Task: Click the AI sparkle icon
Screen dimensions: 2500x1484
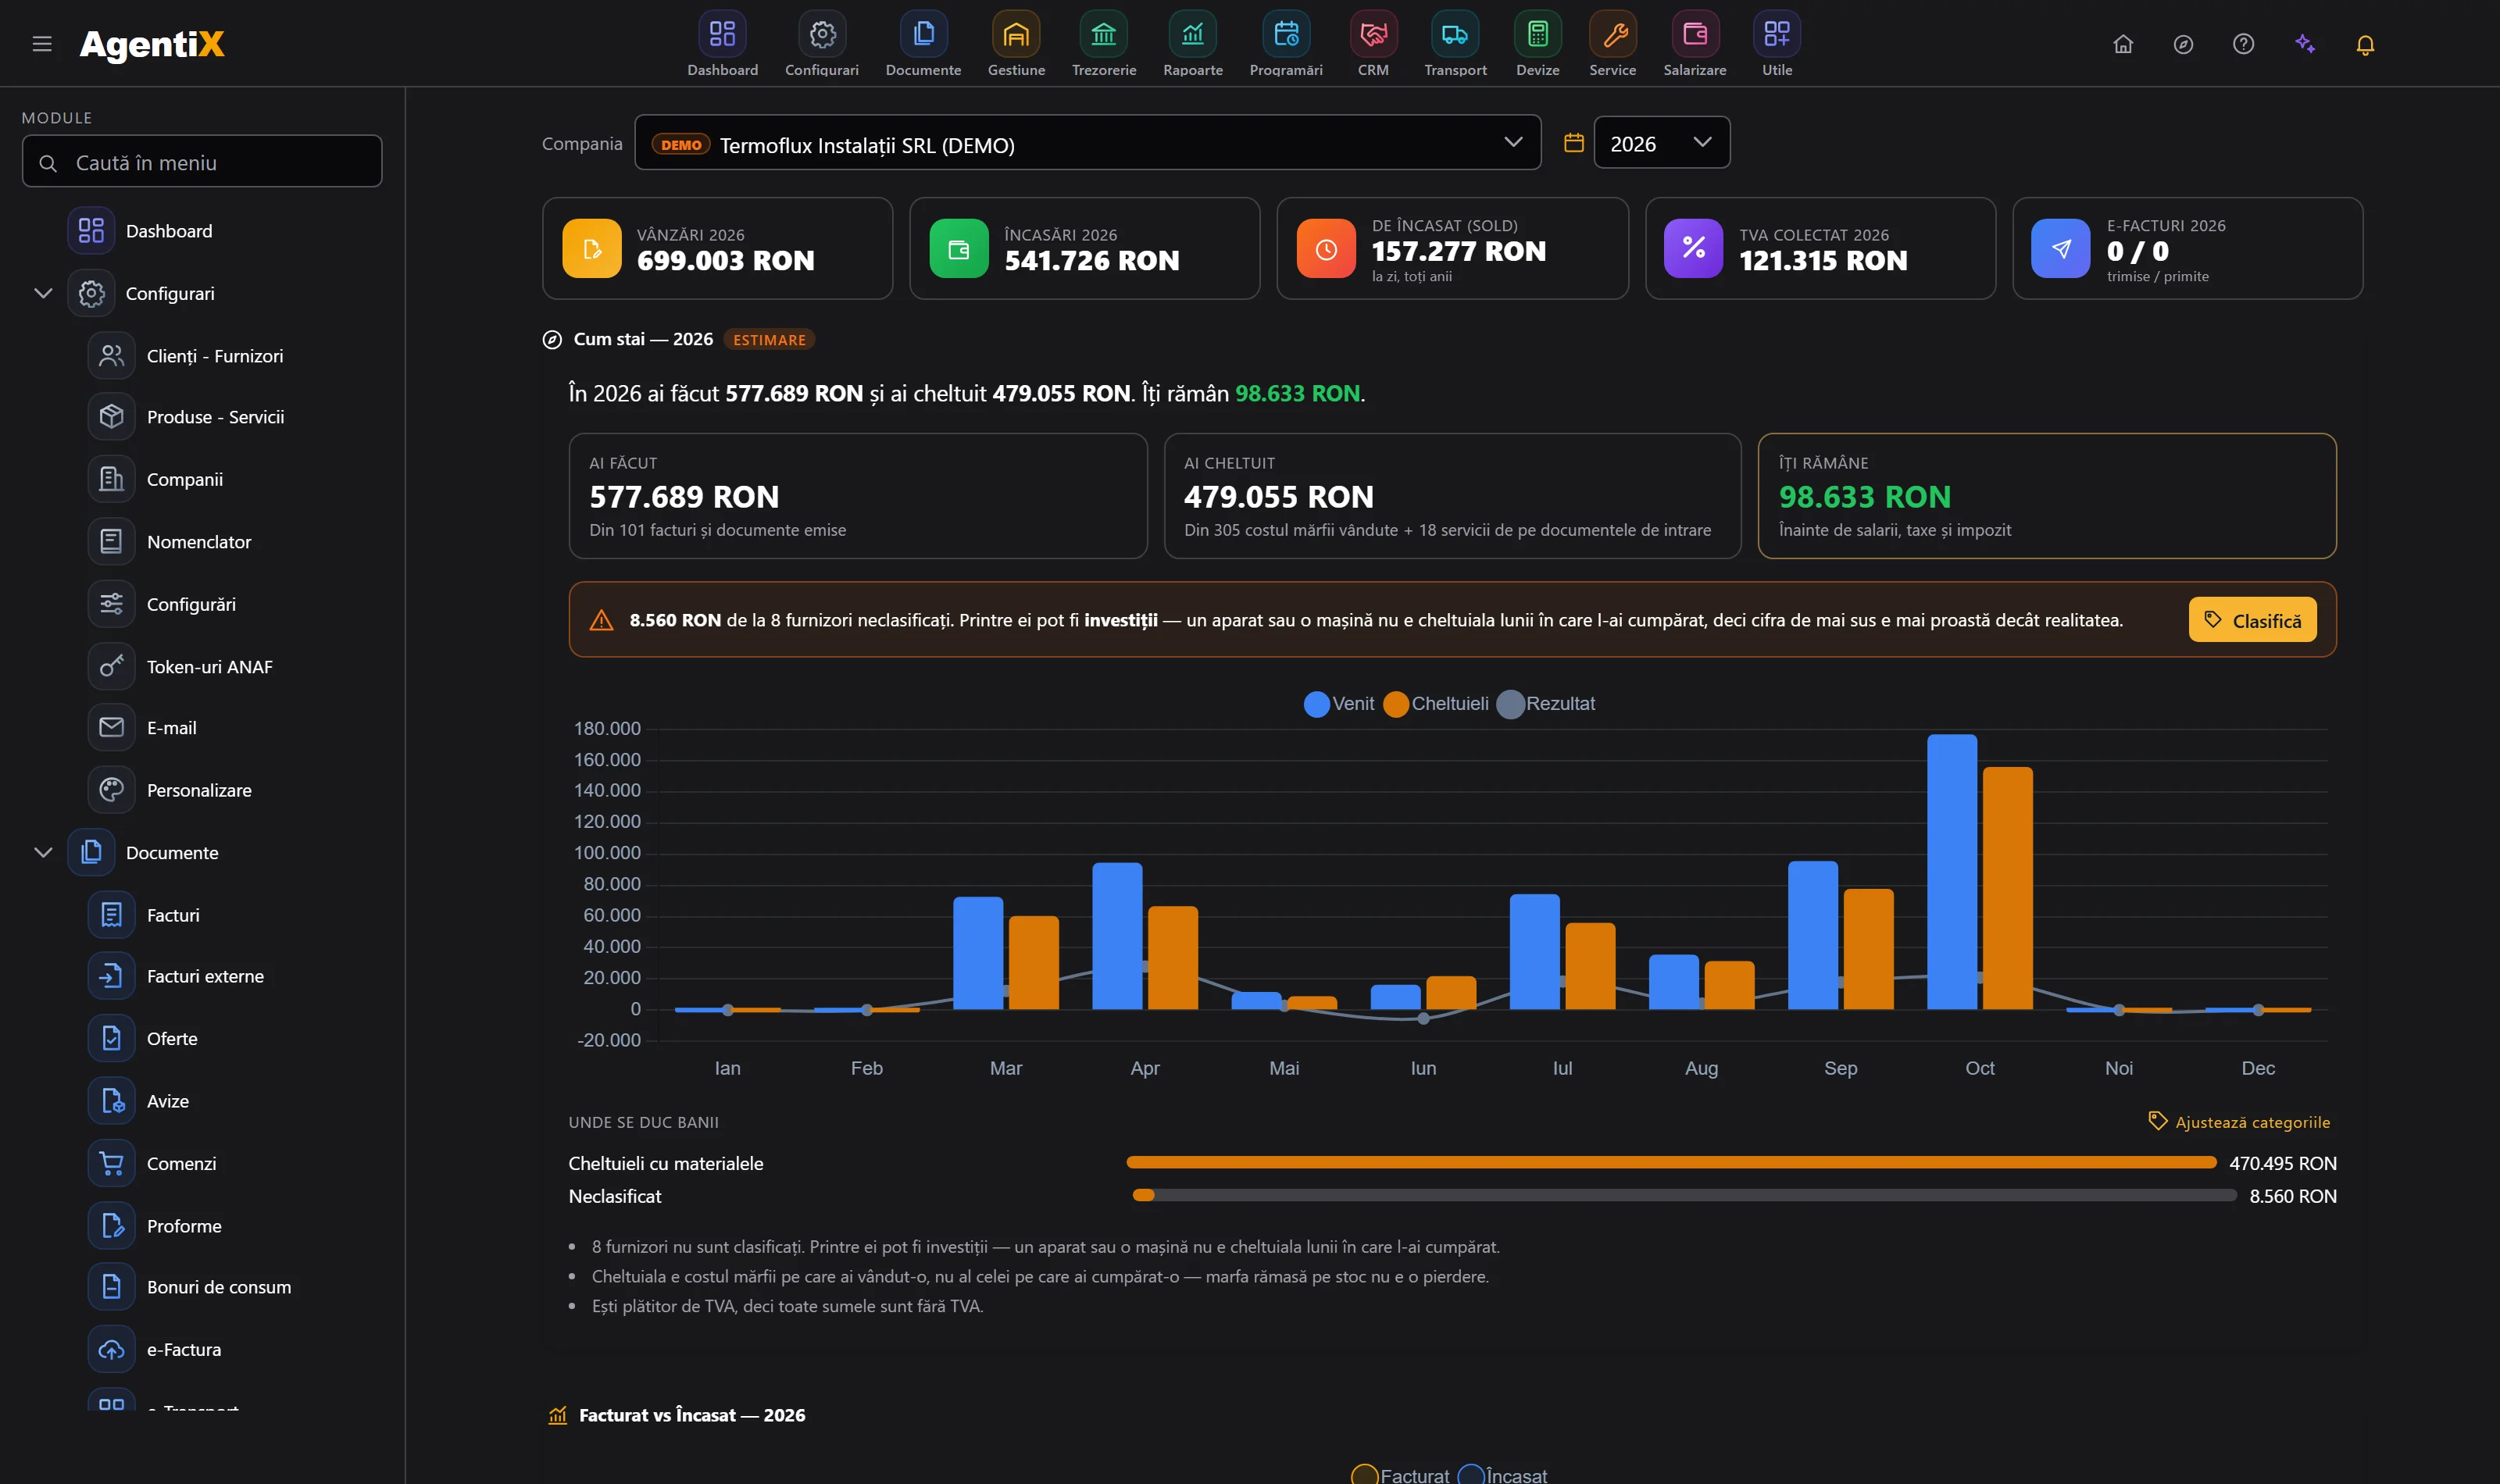Action: pyautogui.click(x=2305, y=44)
